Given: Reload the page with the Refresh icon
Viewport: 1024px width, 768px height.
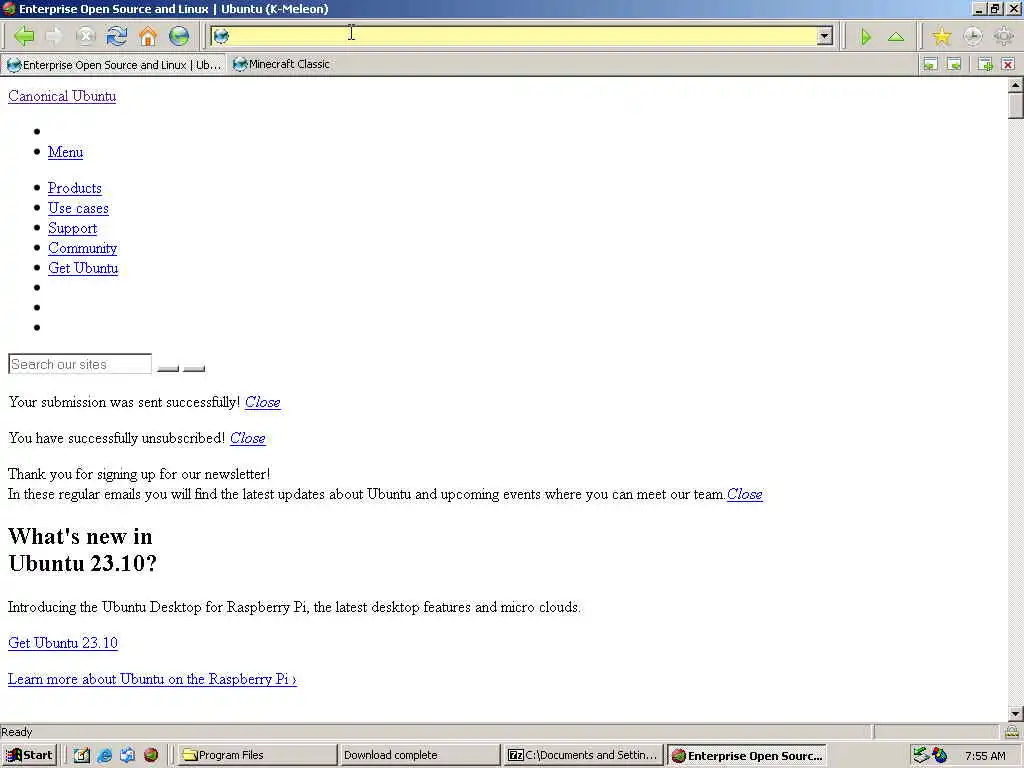Looking at the screenshot, I should click(x=117, y=36).
